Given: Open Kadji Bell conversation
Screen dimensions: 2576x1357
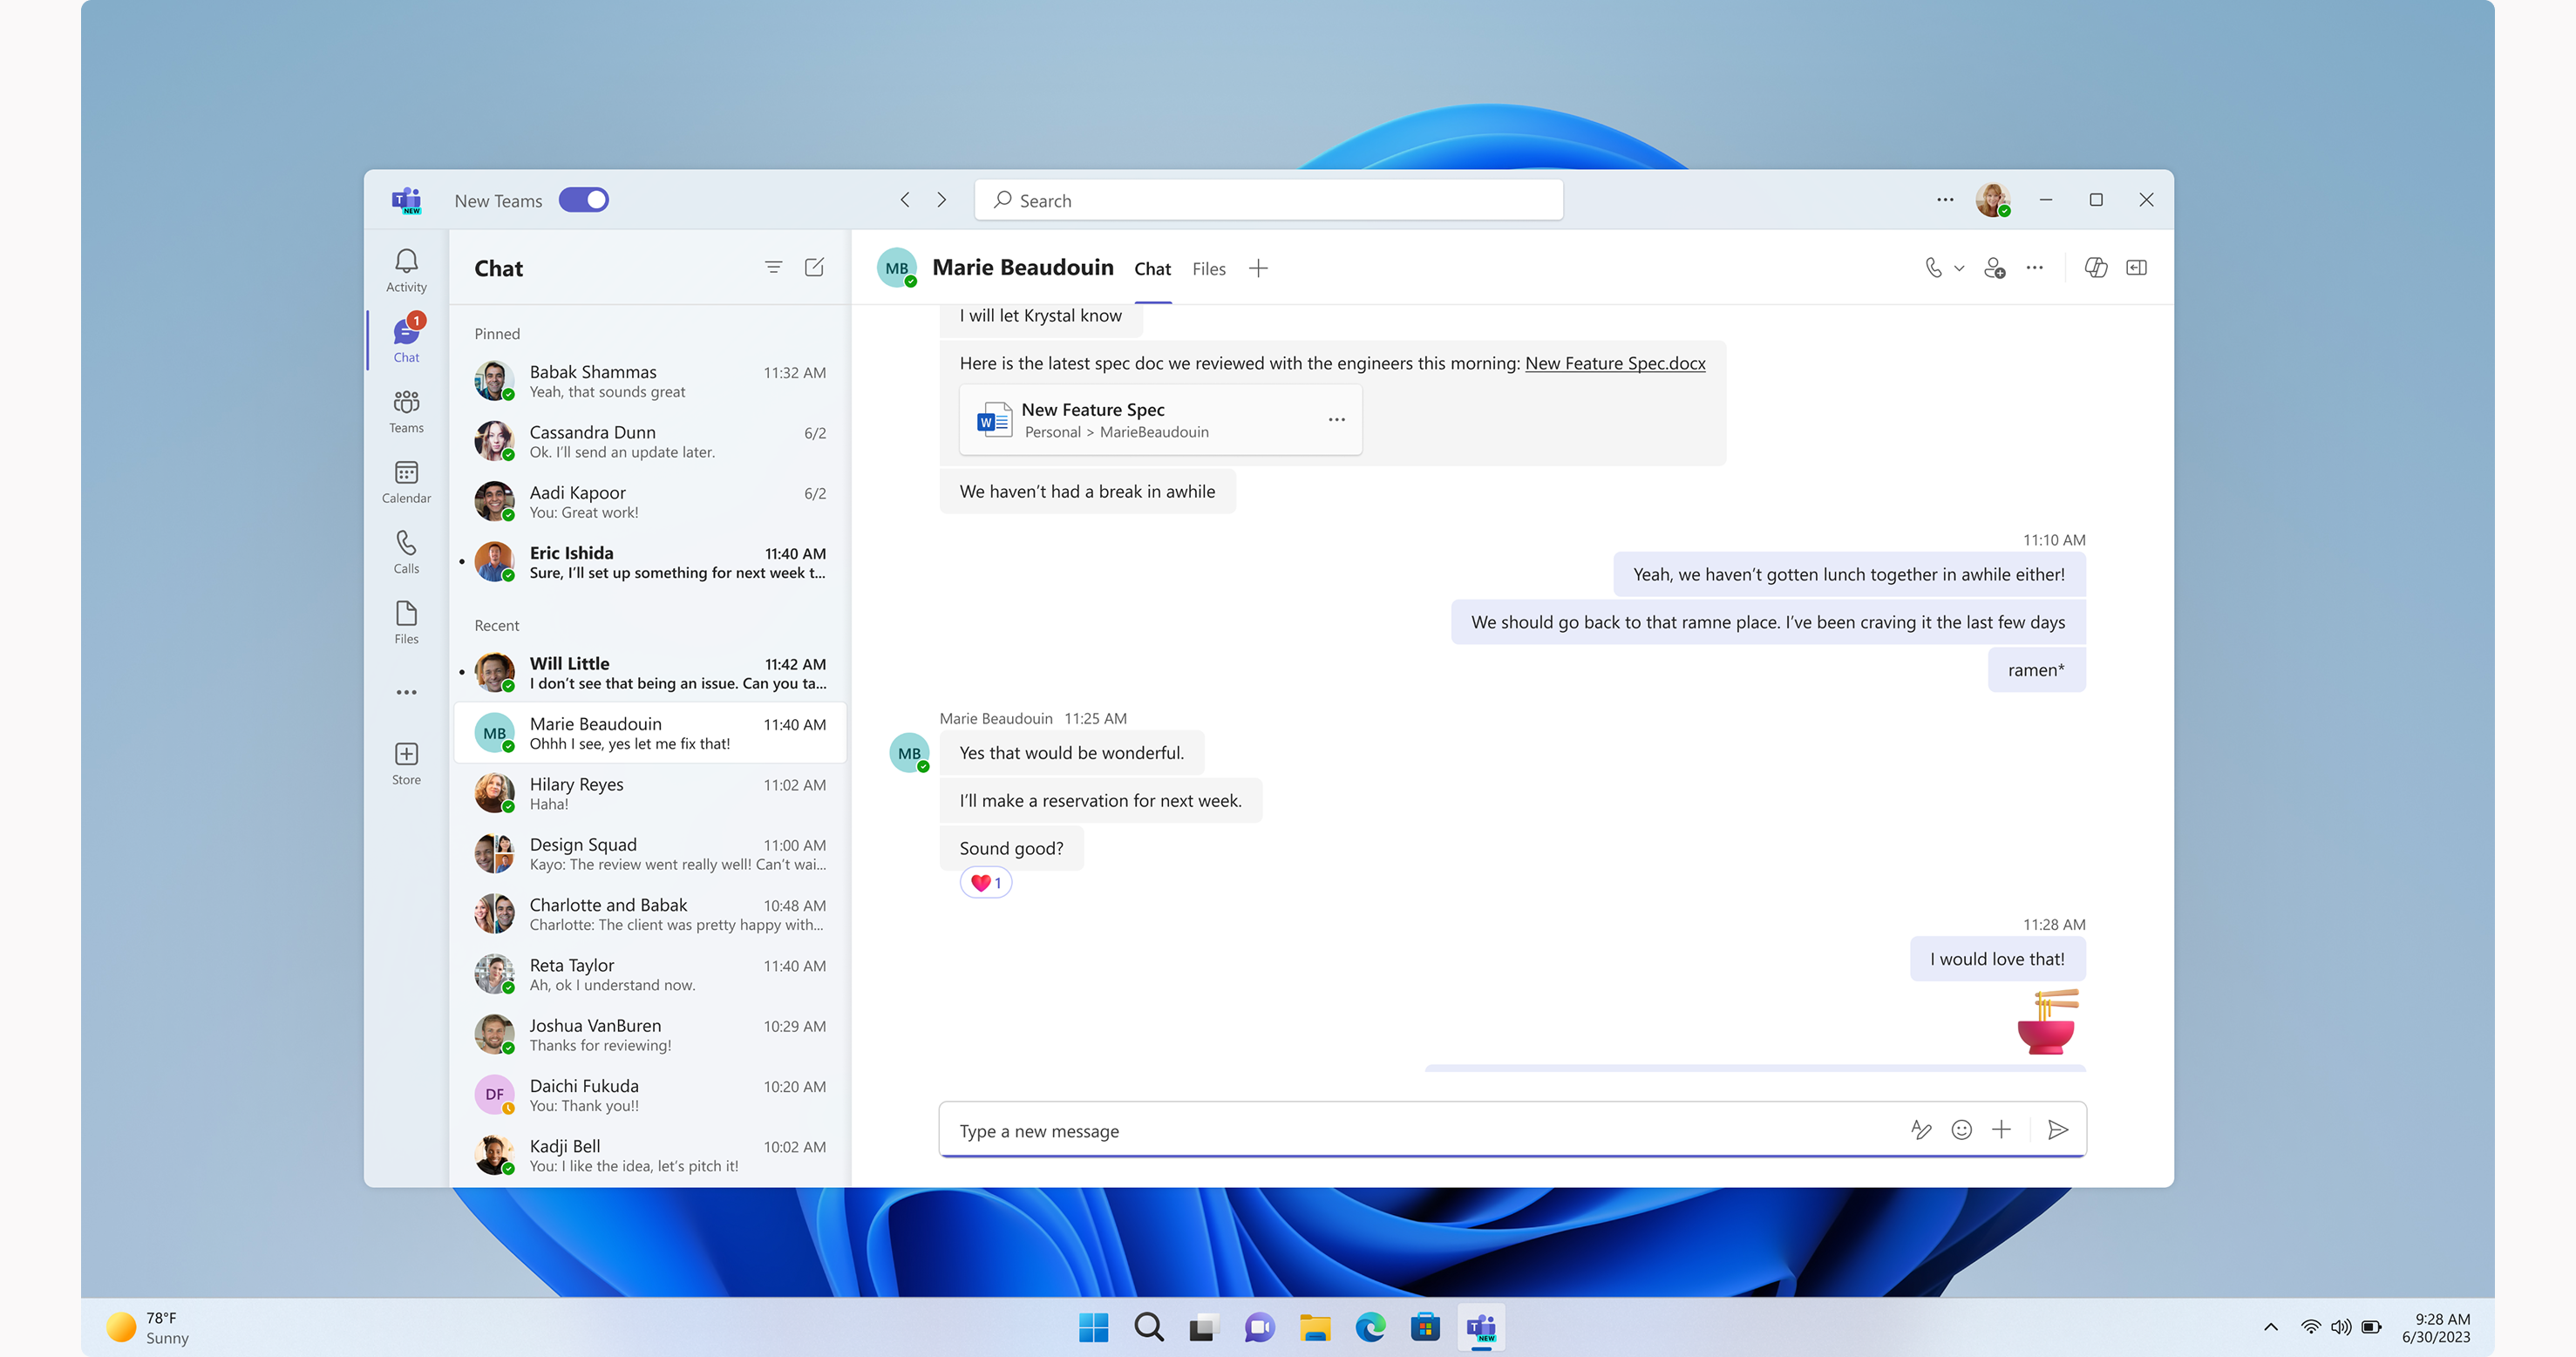Looking at the screenshot, I should (650, 1155).
